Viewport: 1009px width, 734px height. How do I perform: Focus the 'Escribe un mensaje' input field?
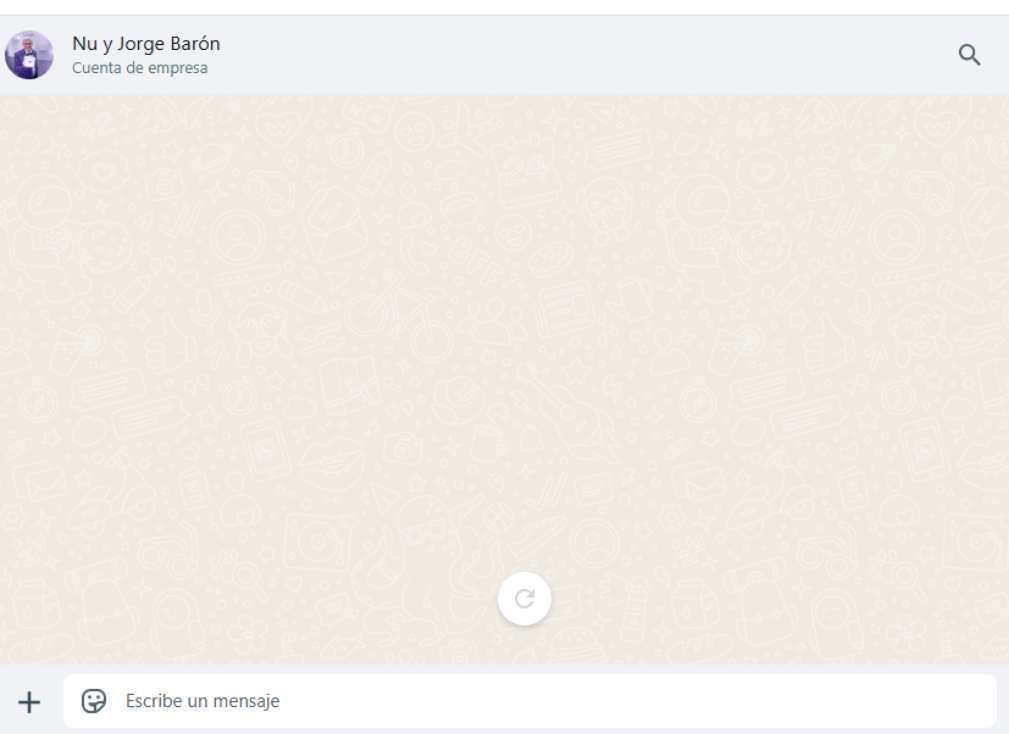(530, 701)
